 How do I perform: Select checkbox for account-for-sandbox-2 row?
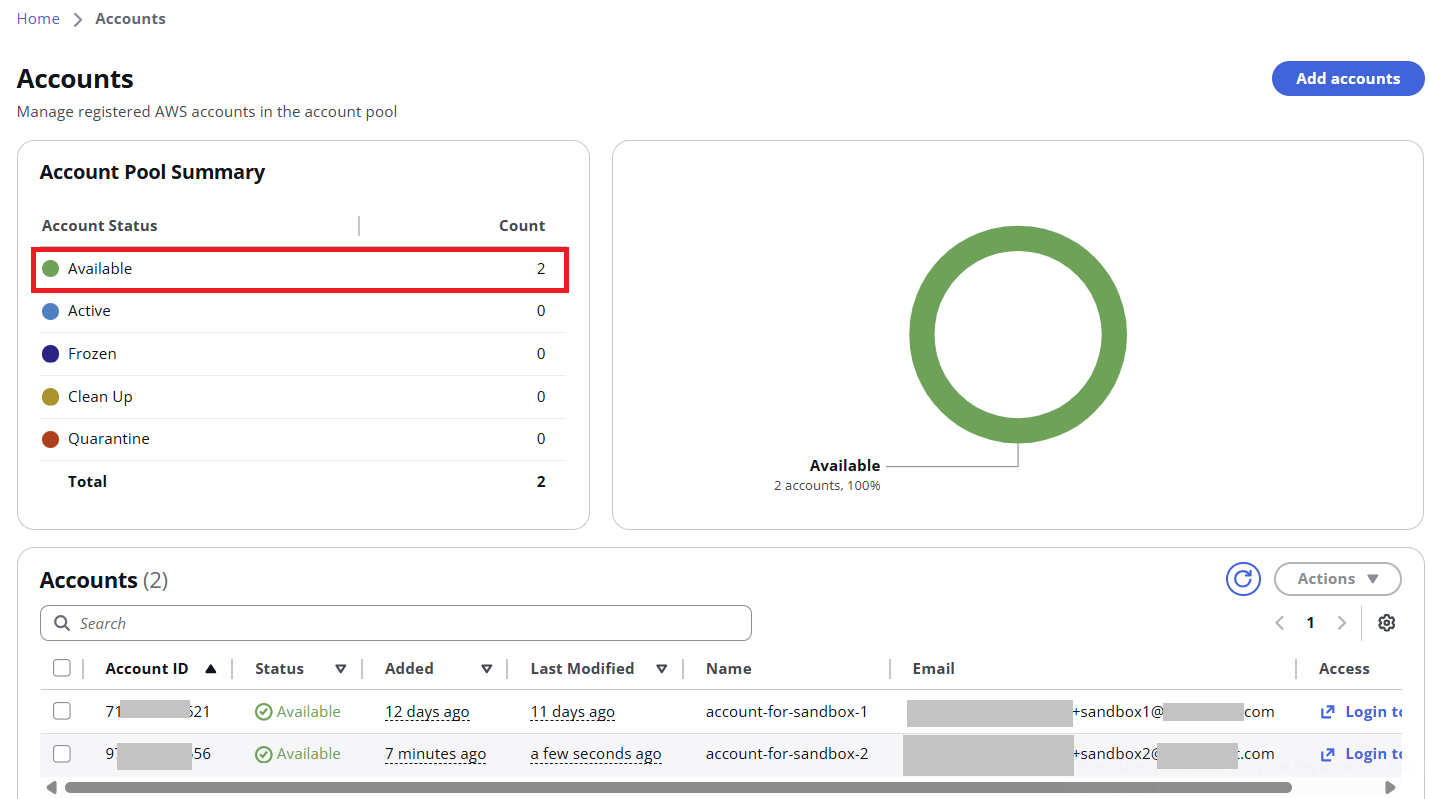tap(62, 754)
